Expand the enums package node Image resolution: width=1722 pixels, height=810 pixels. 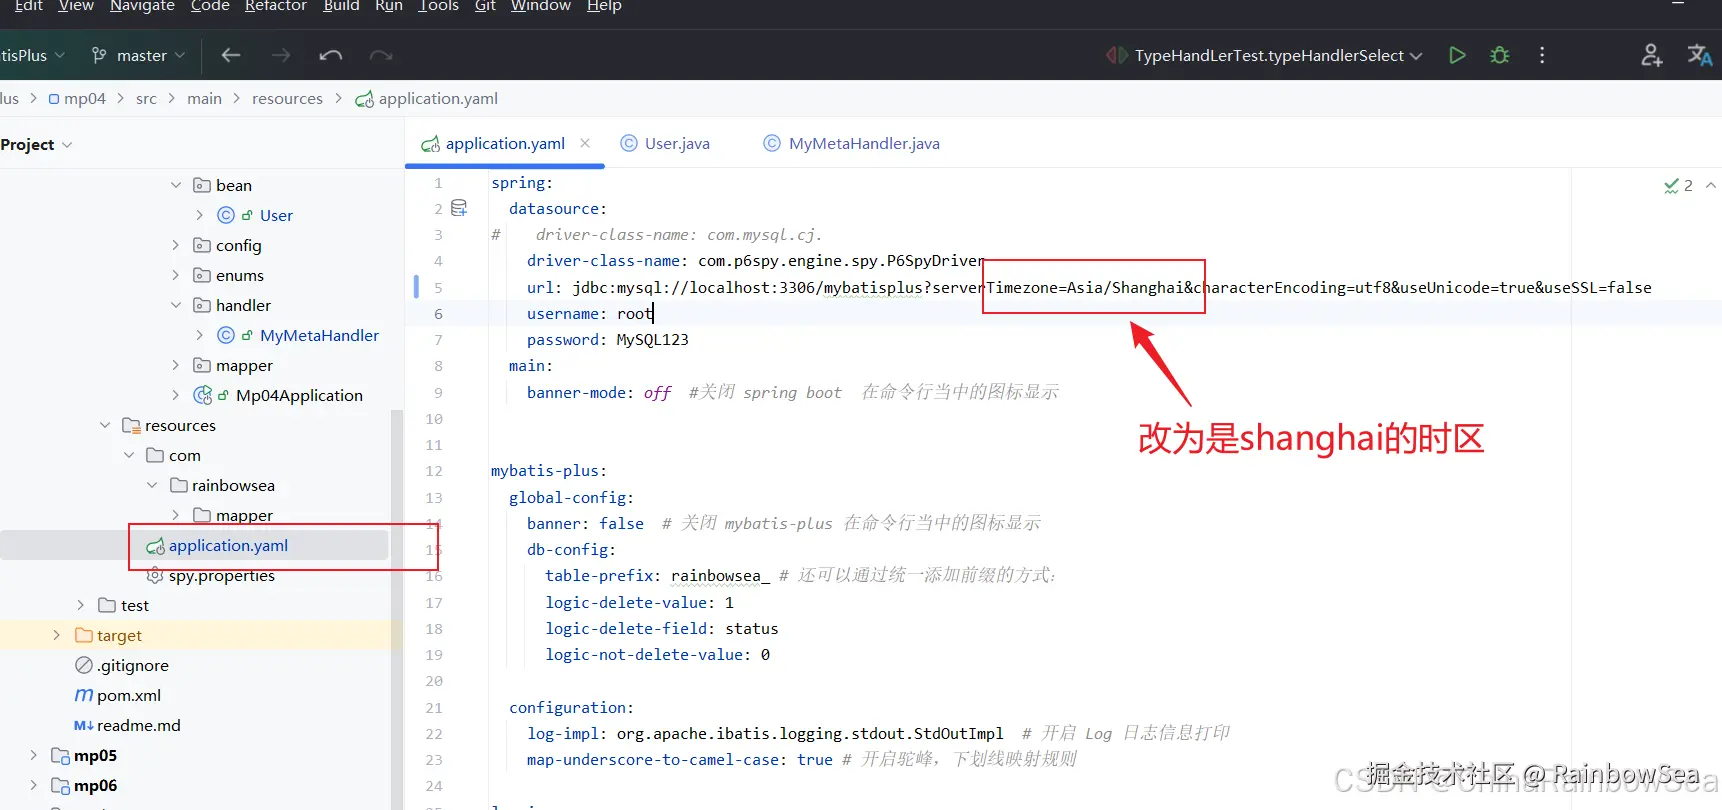coord(176,275)
